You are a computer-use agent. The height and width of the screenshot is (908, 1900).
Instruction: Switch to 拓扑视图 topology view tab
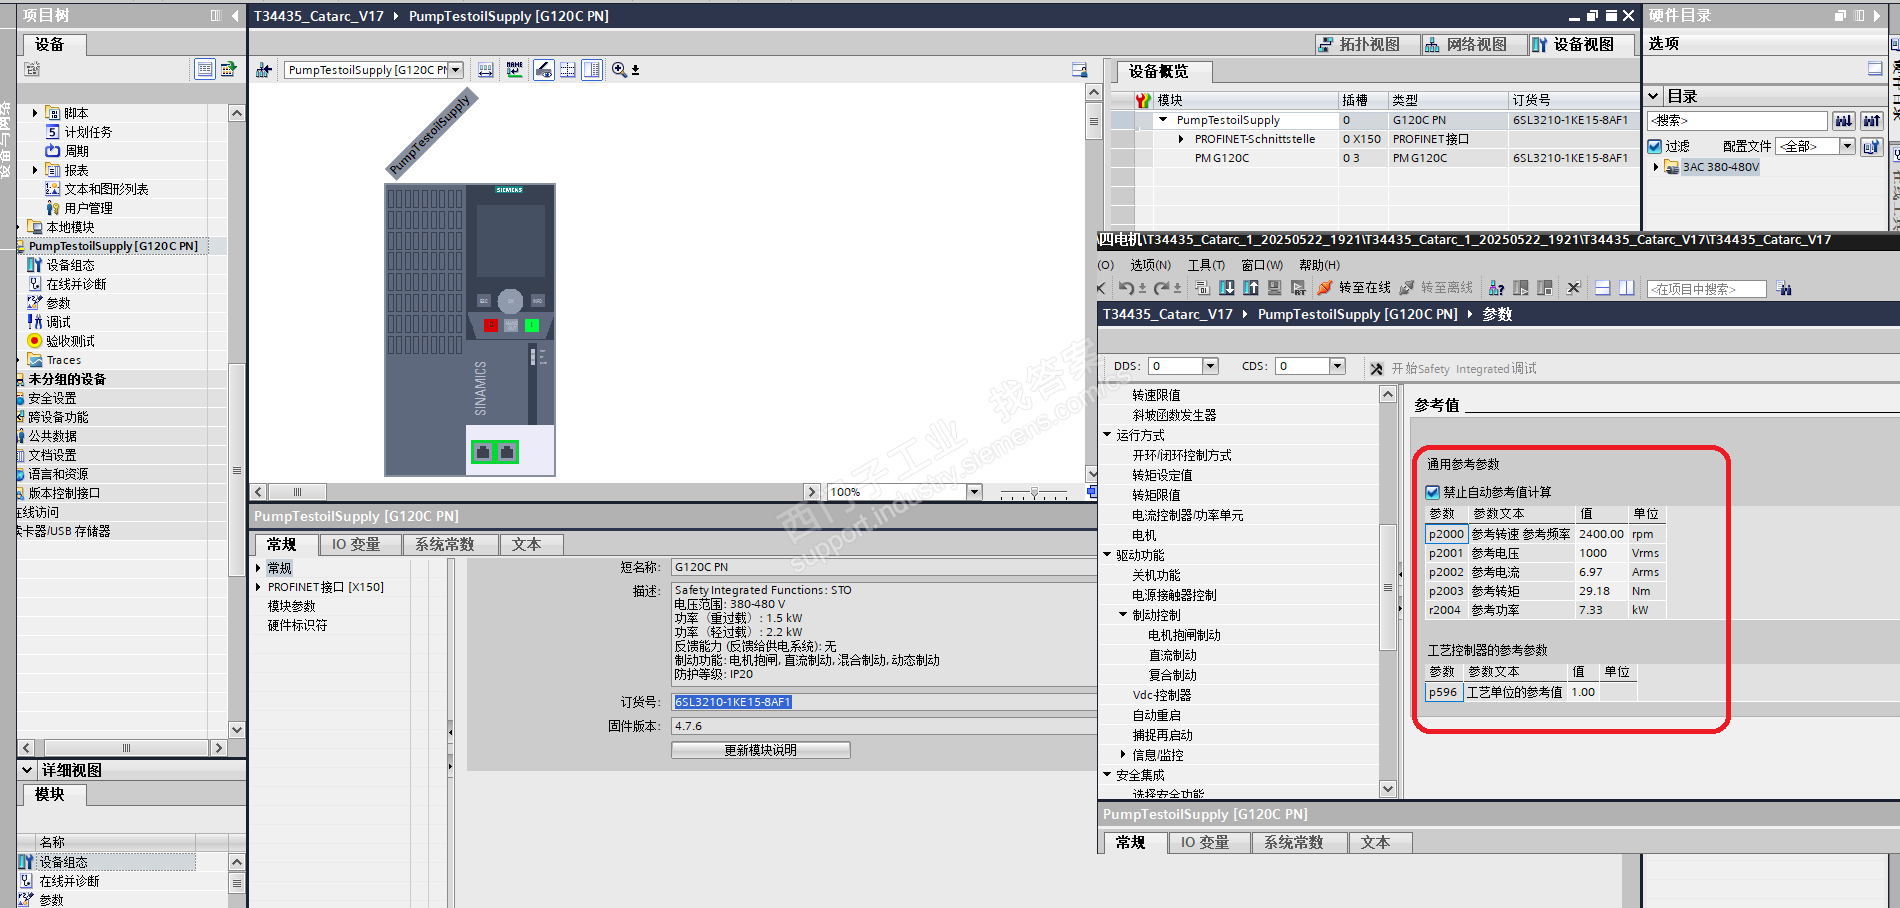tap(1367, 44)
